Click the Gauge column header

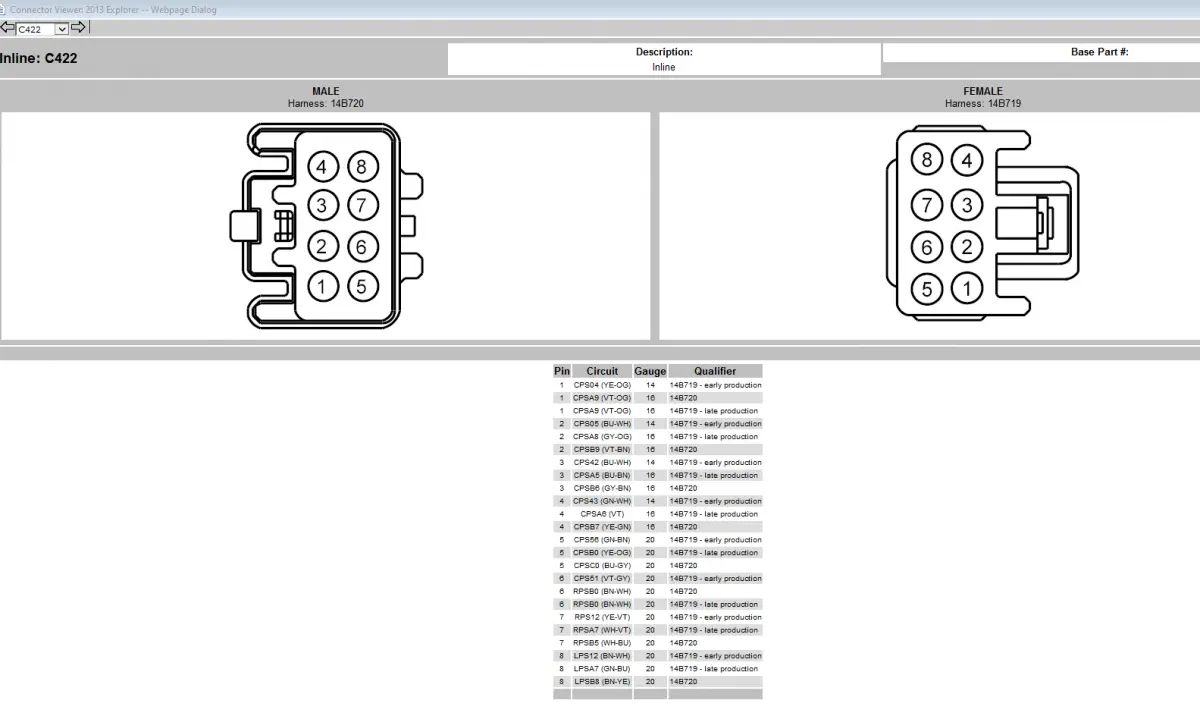pyautogui.click(x=650, y=371)
